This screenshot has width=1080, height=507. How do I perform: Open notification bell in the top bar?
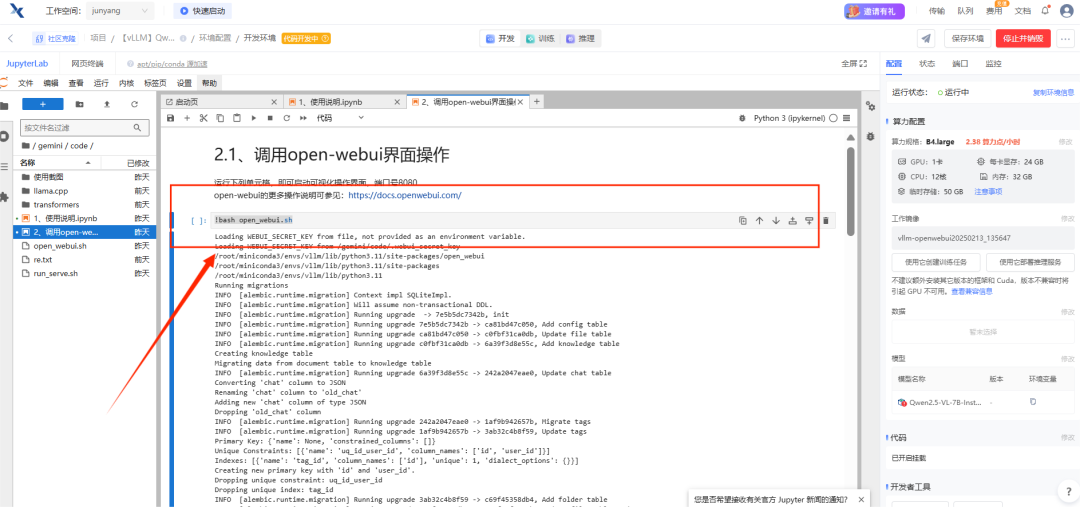pos(1046,10)
